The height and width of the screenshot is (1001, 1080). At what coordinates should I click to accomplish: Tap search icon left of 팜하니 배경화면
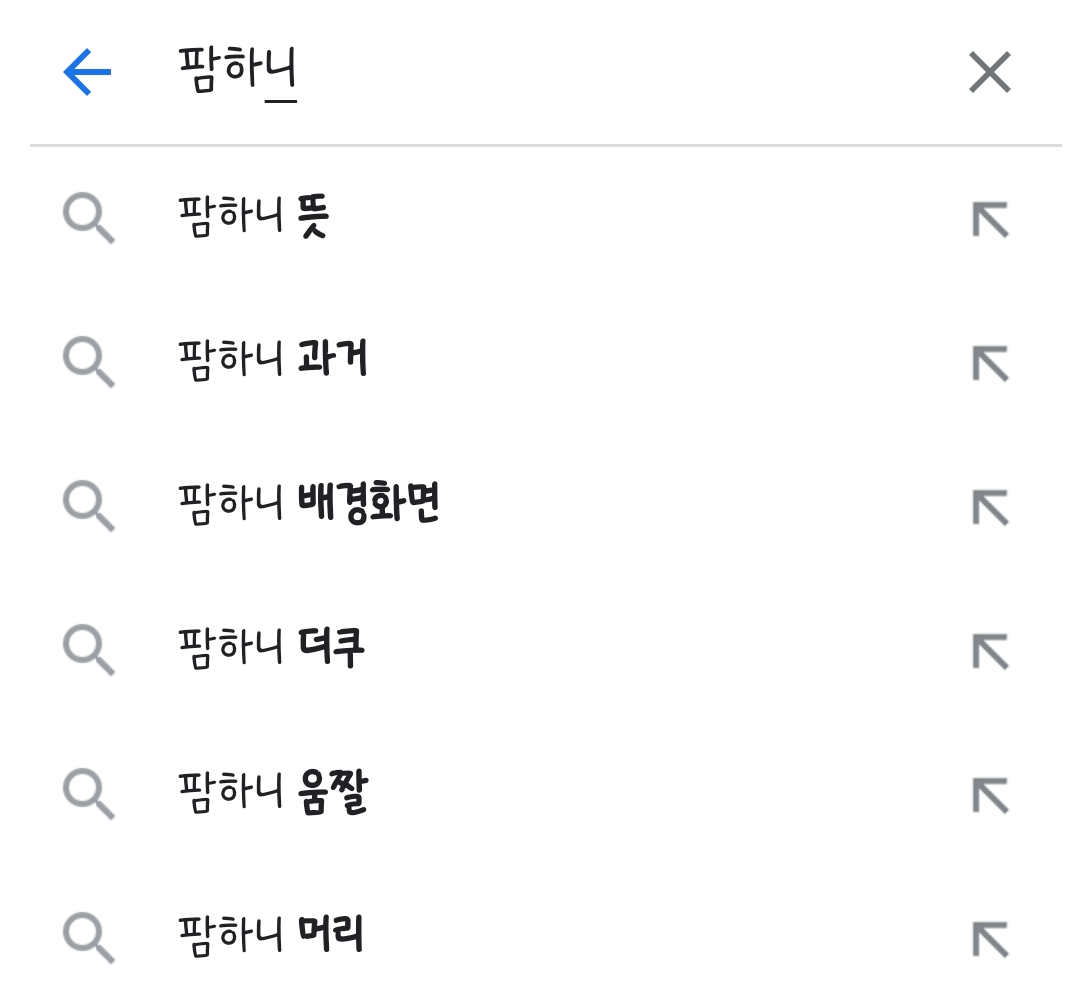click(x=88, y=507)
